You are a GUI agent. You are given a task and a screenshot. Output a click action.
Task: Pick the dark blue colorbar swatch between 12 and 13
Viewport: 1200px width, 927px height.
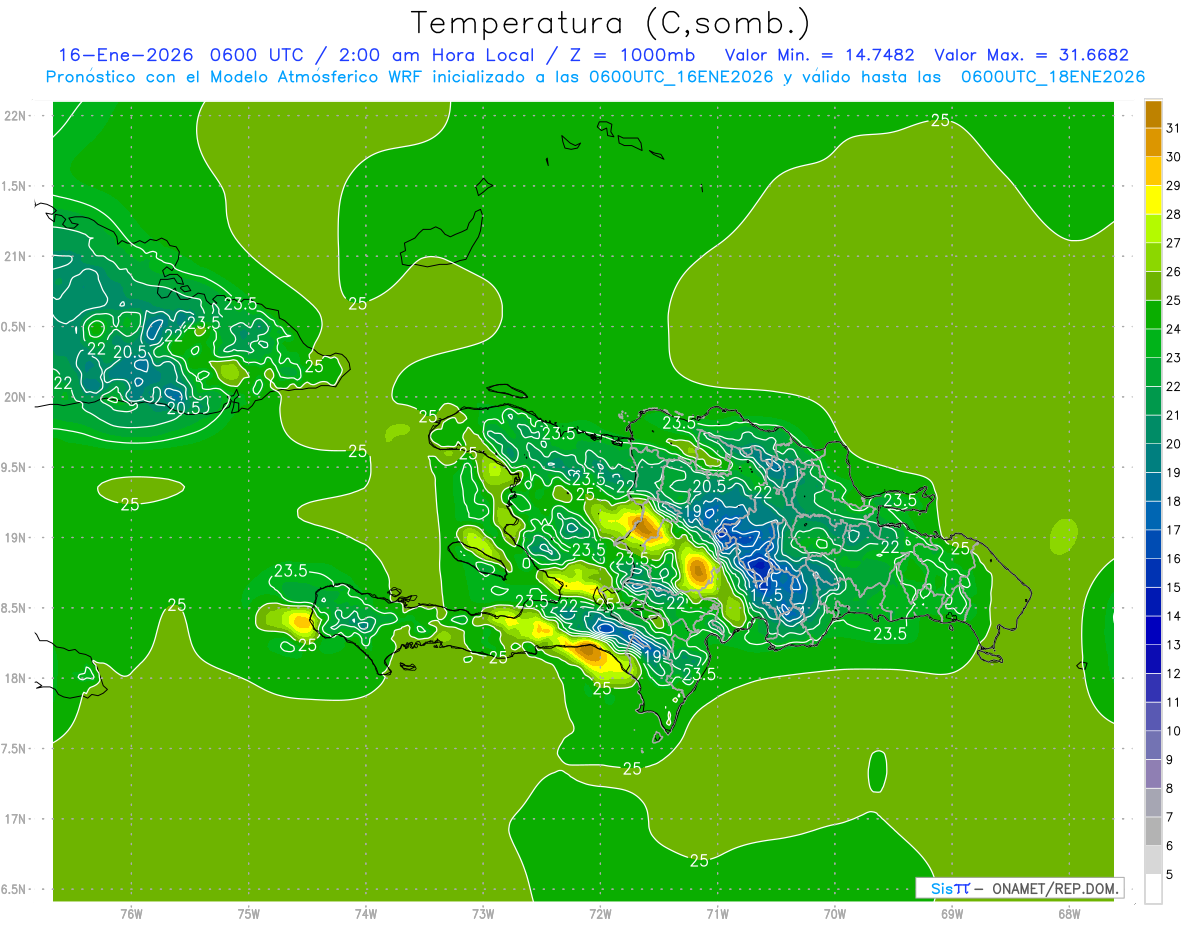(1153, 660)
